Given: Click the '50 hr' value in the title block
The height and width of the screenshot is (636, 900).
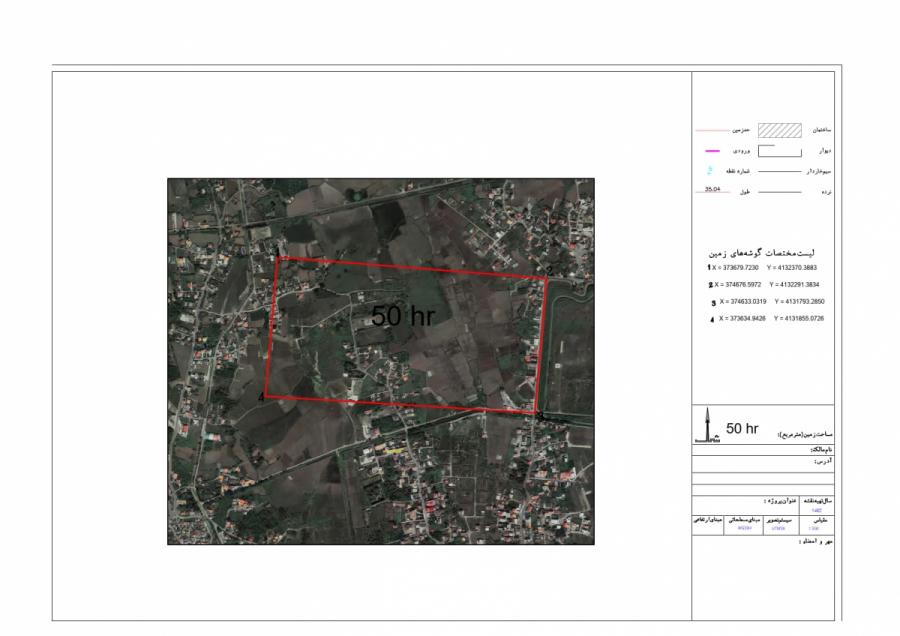Looking at the screenshot, I should [x=742, y=428].
